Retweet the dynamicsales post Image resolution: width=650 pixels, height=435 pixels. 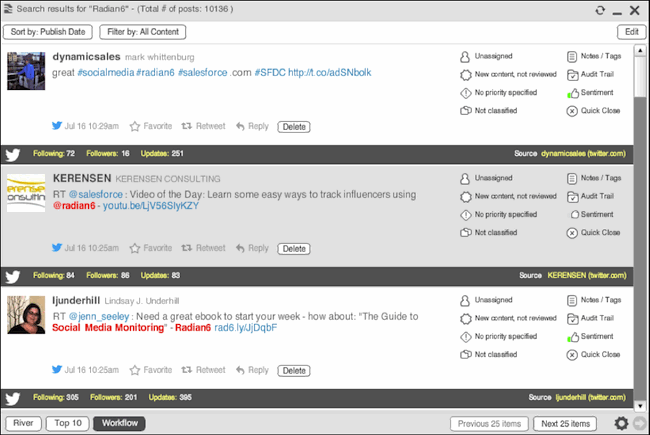coord(204,126)
